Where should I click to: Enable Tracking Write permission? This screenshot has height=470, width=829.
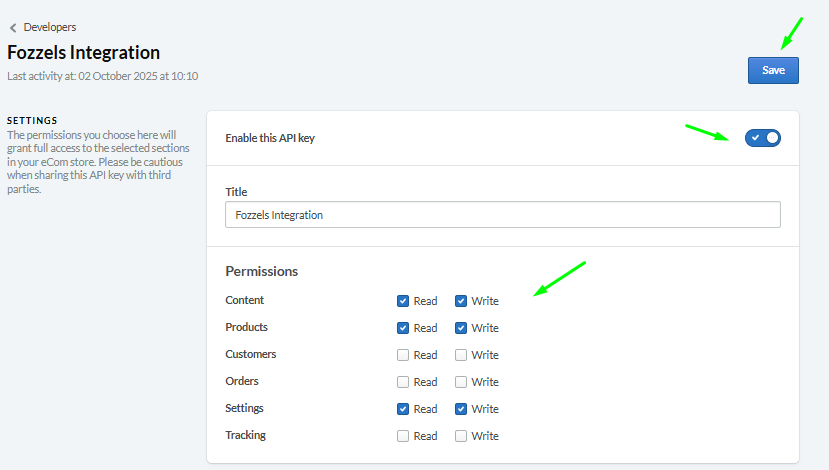(461, 436)
